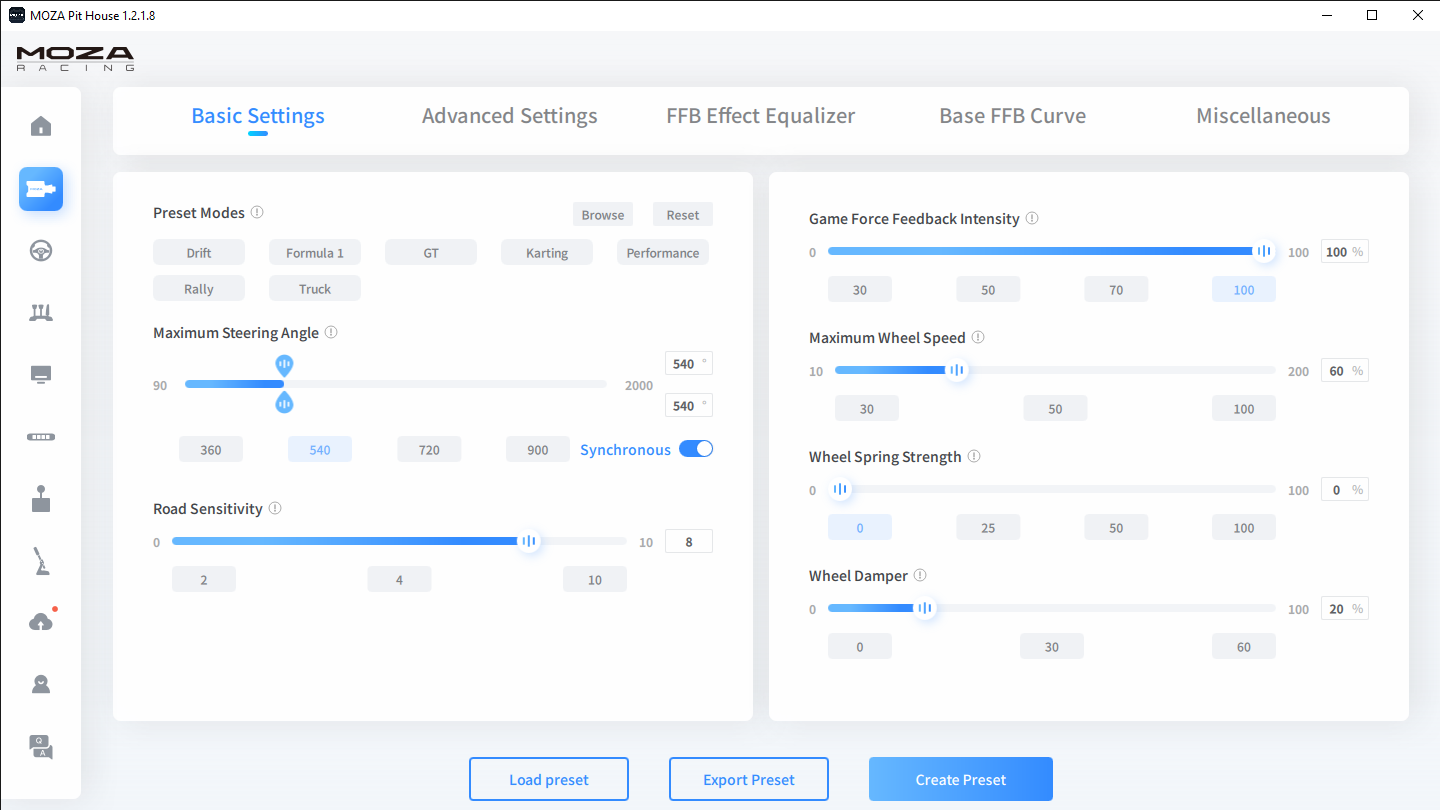
Task: Open the user account sidebar icon
Action: [x=41, y=684]
